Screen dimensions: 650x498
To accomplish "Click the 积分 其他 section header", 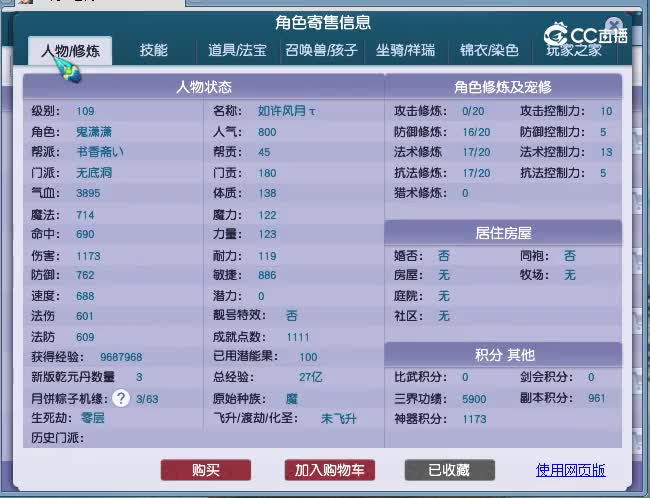I will 503,355.
